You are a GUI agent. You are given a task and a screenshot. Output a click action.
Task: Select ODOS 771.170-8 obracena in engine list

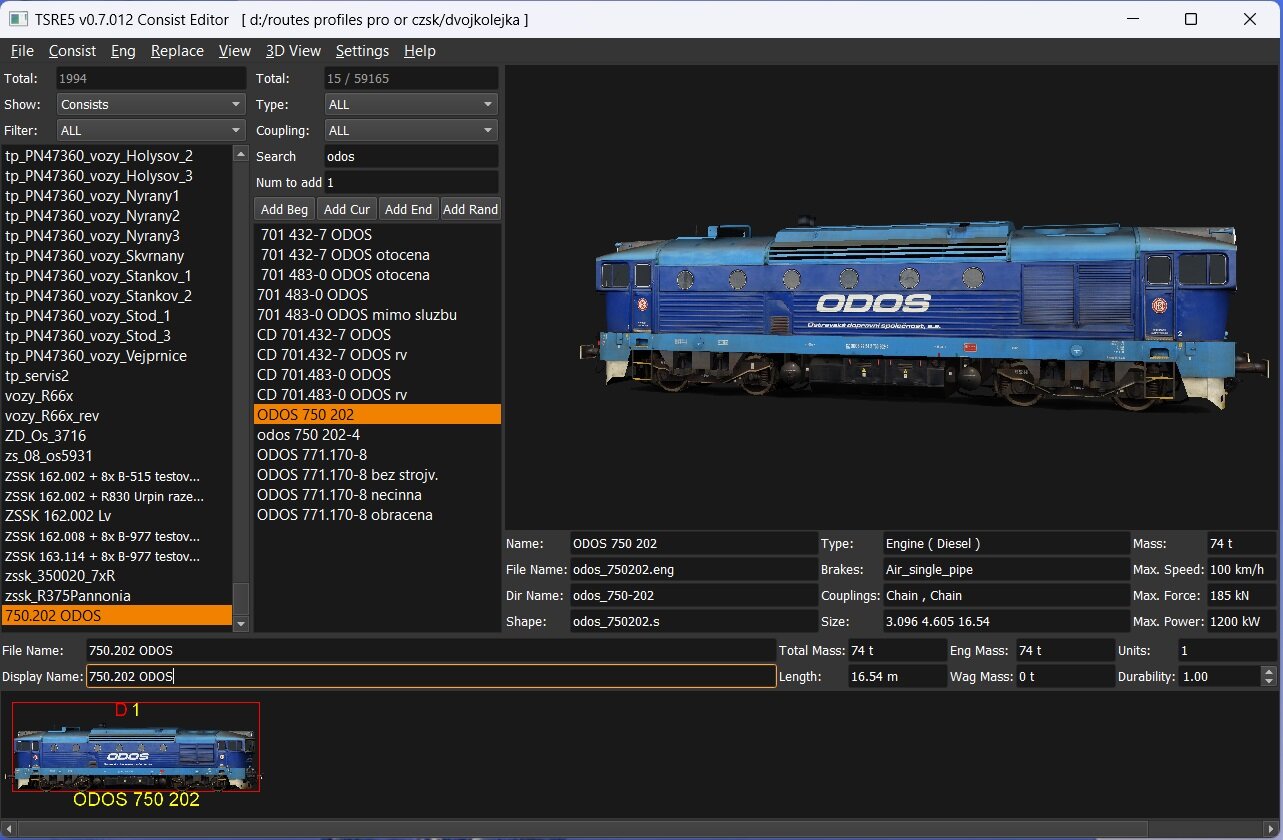click(345, 515)
